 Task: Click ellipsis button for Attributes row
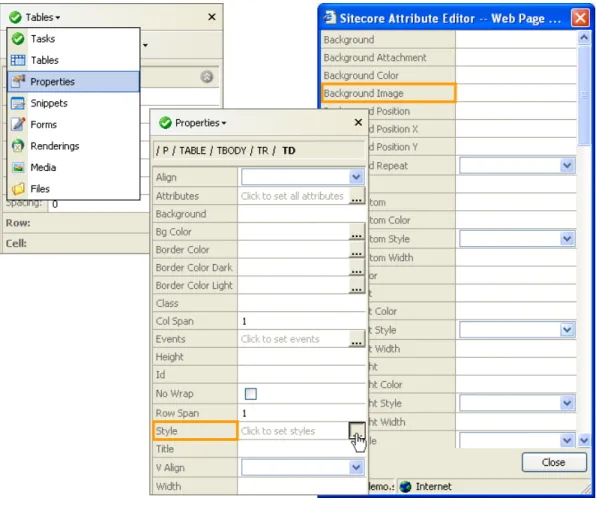(357, 196)
